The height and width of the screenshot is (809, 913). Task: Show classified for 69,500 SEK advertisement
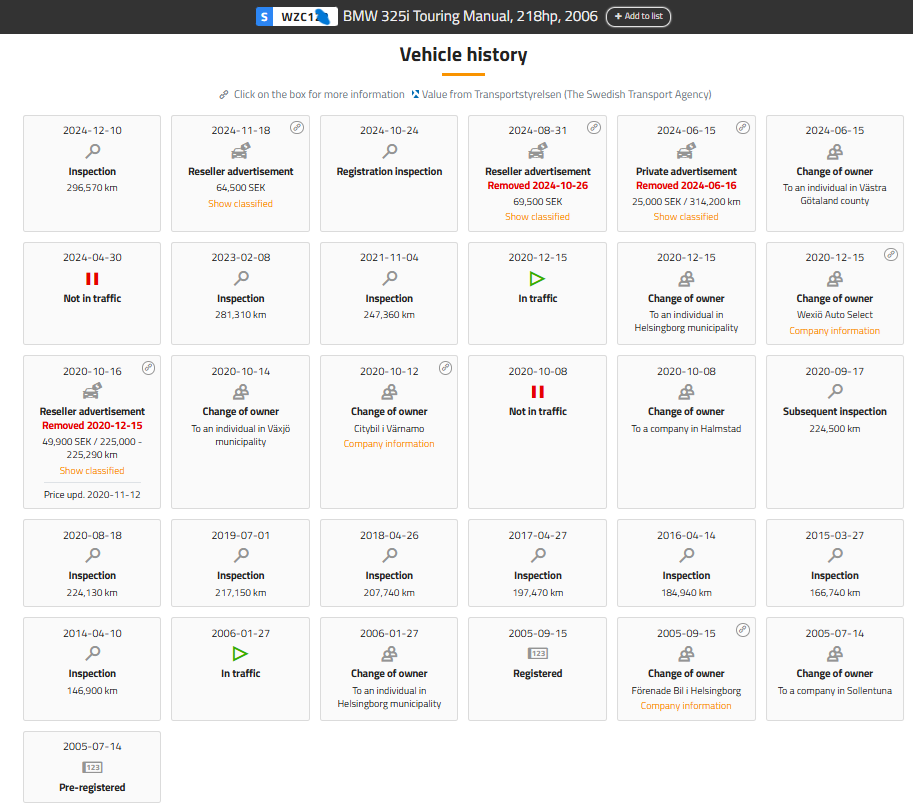[537, 217]
